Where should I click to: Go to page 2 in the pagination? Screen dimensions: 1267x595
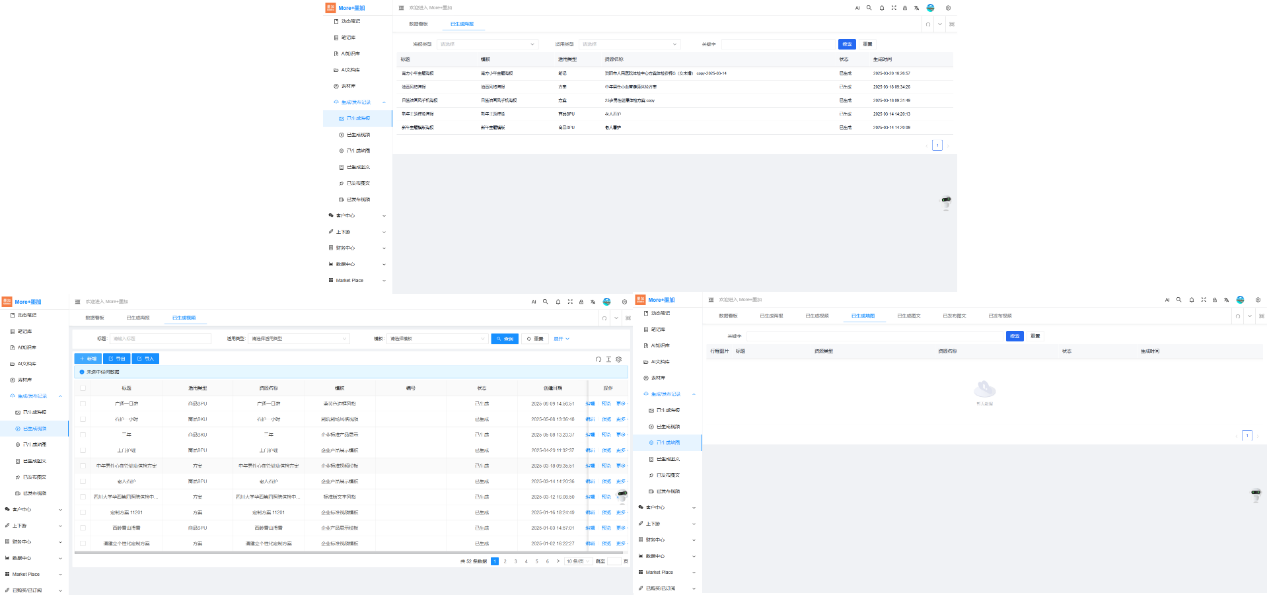(x=505, y=561)
